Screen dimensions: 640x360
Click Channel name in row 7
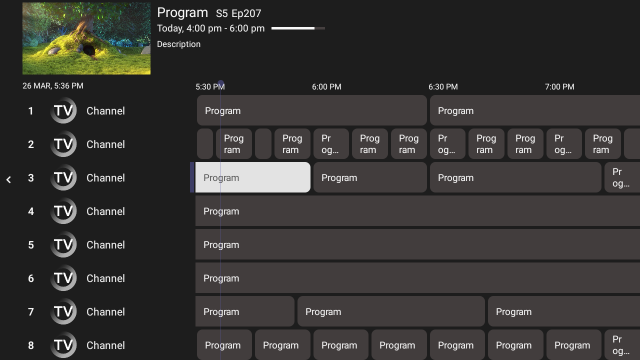tap(105, 311)
